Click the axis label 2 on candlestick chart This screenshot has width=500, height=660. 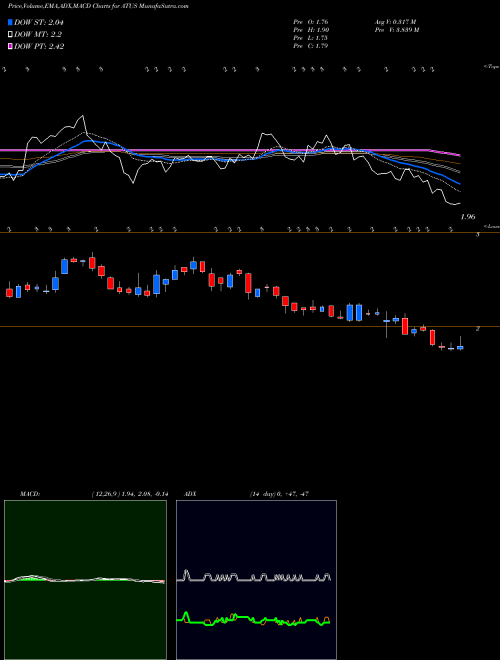(x=478, y=329)
